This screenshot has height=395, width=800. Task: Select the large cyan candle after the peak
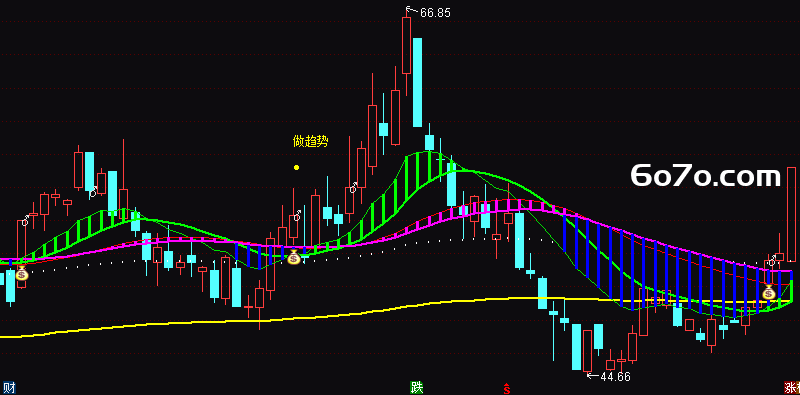pyautogui.click(x=417, y=82)
